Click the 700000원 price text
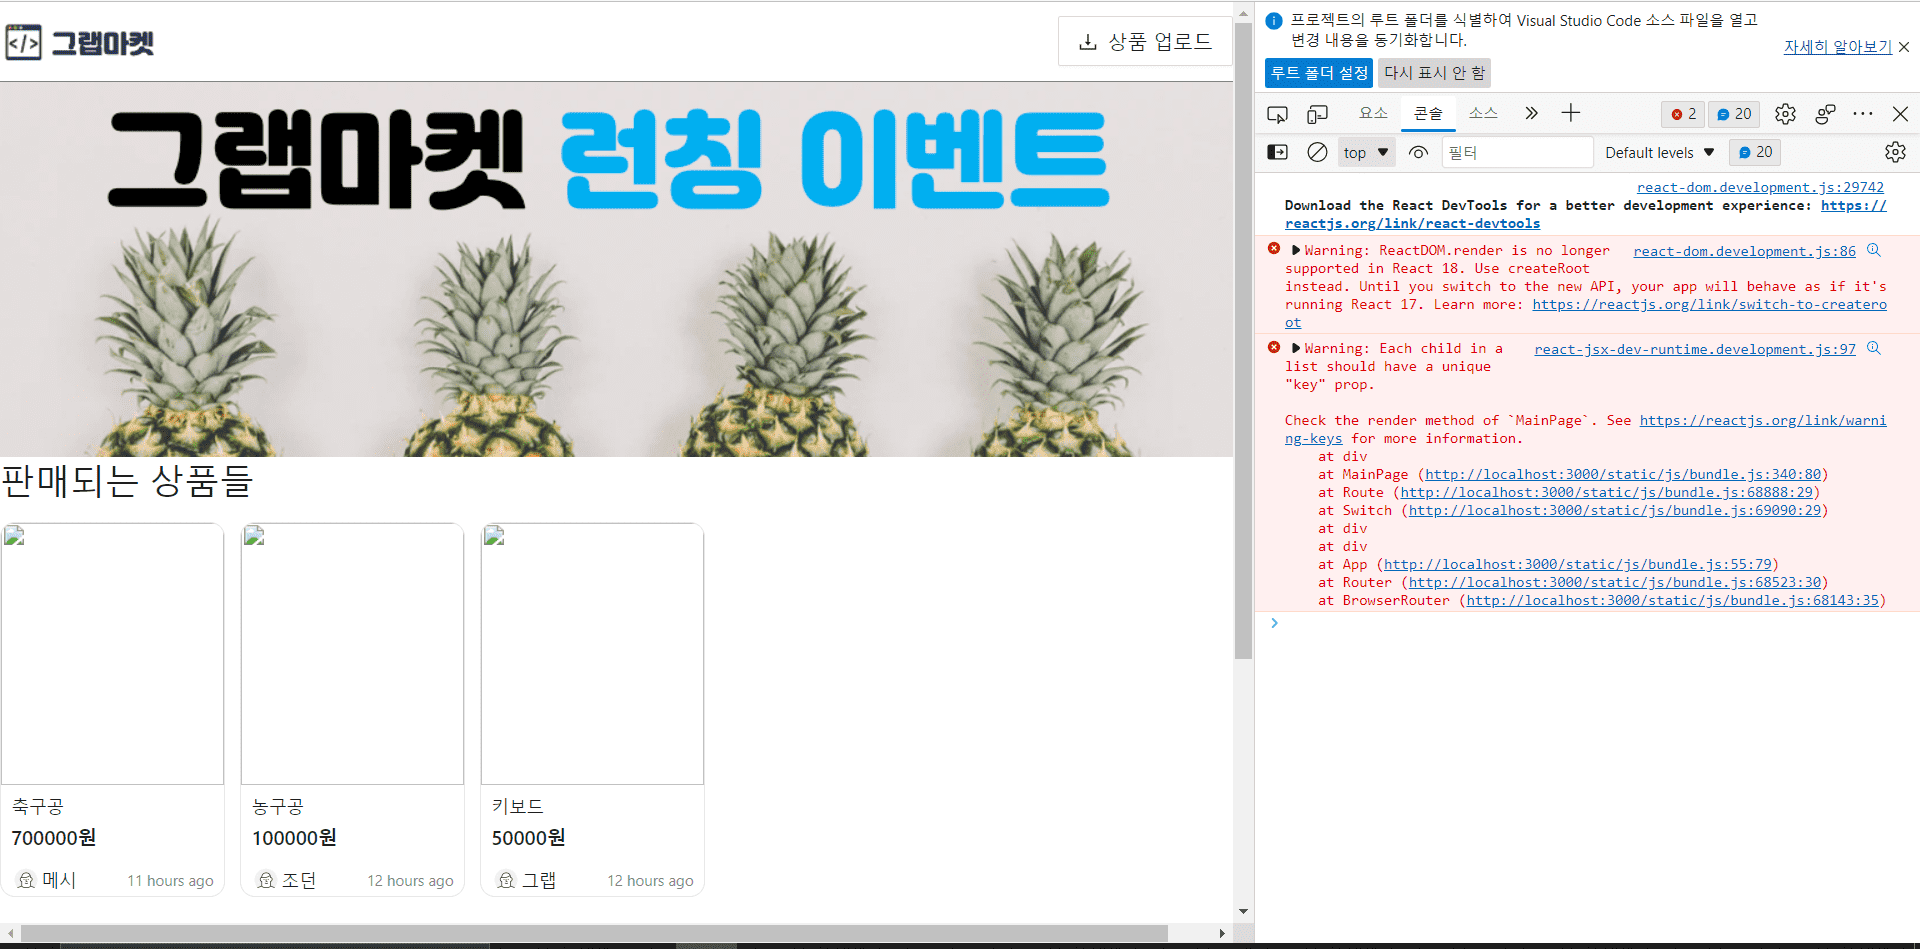The width and height of the screenshot is (1920, 949). coord(54,838)
